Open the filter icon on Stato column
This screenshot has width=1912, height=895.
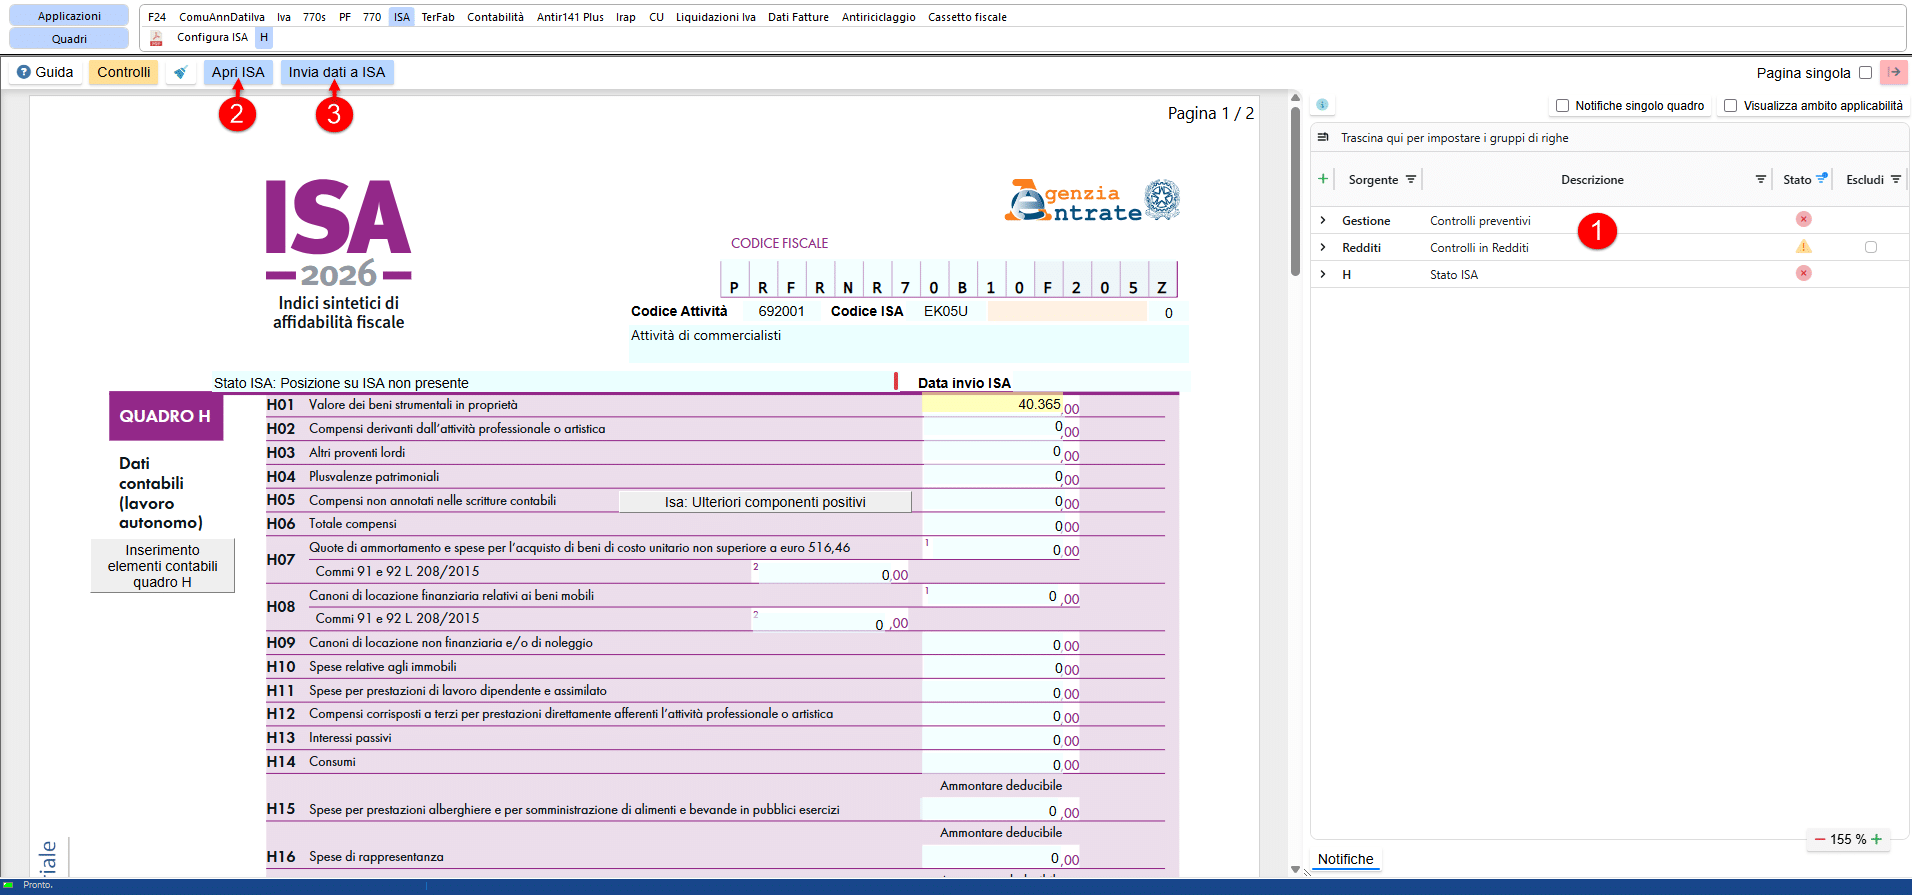tap(1822, 178)
